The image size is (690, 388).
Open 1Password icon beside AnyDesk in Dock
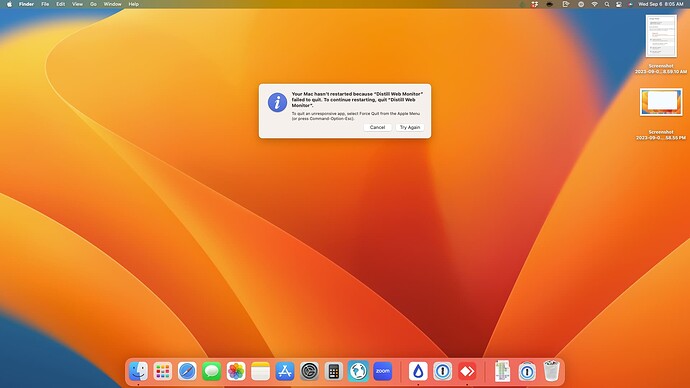coord(443,371)
